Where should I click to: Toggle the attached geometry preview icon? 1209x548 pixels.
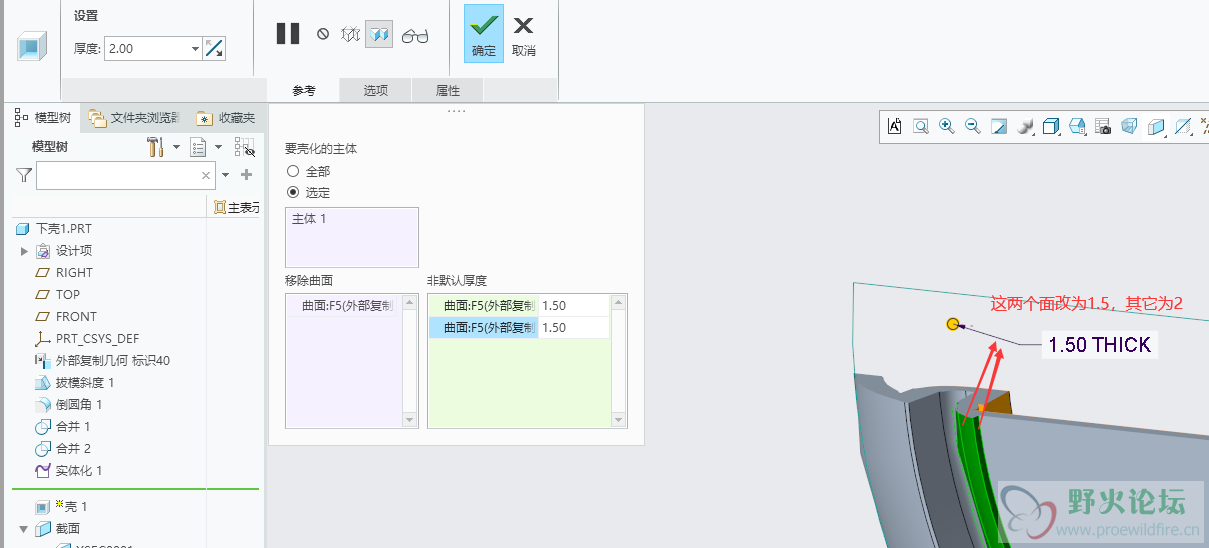point(379,34)
